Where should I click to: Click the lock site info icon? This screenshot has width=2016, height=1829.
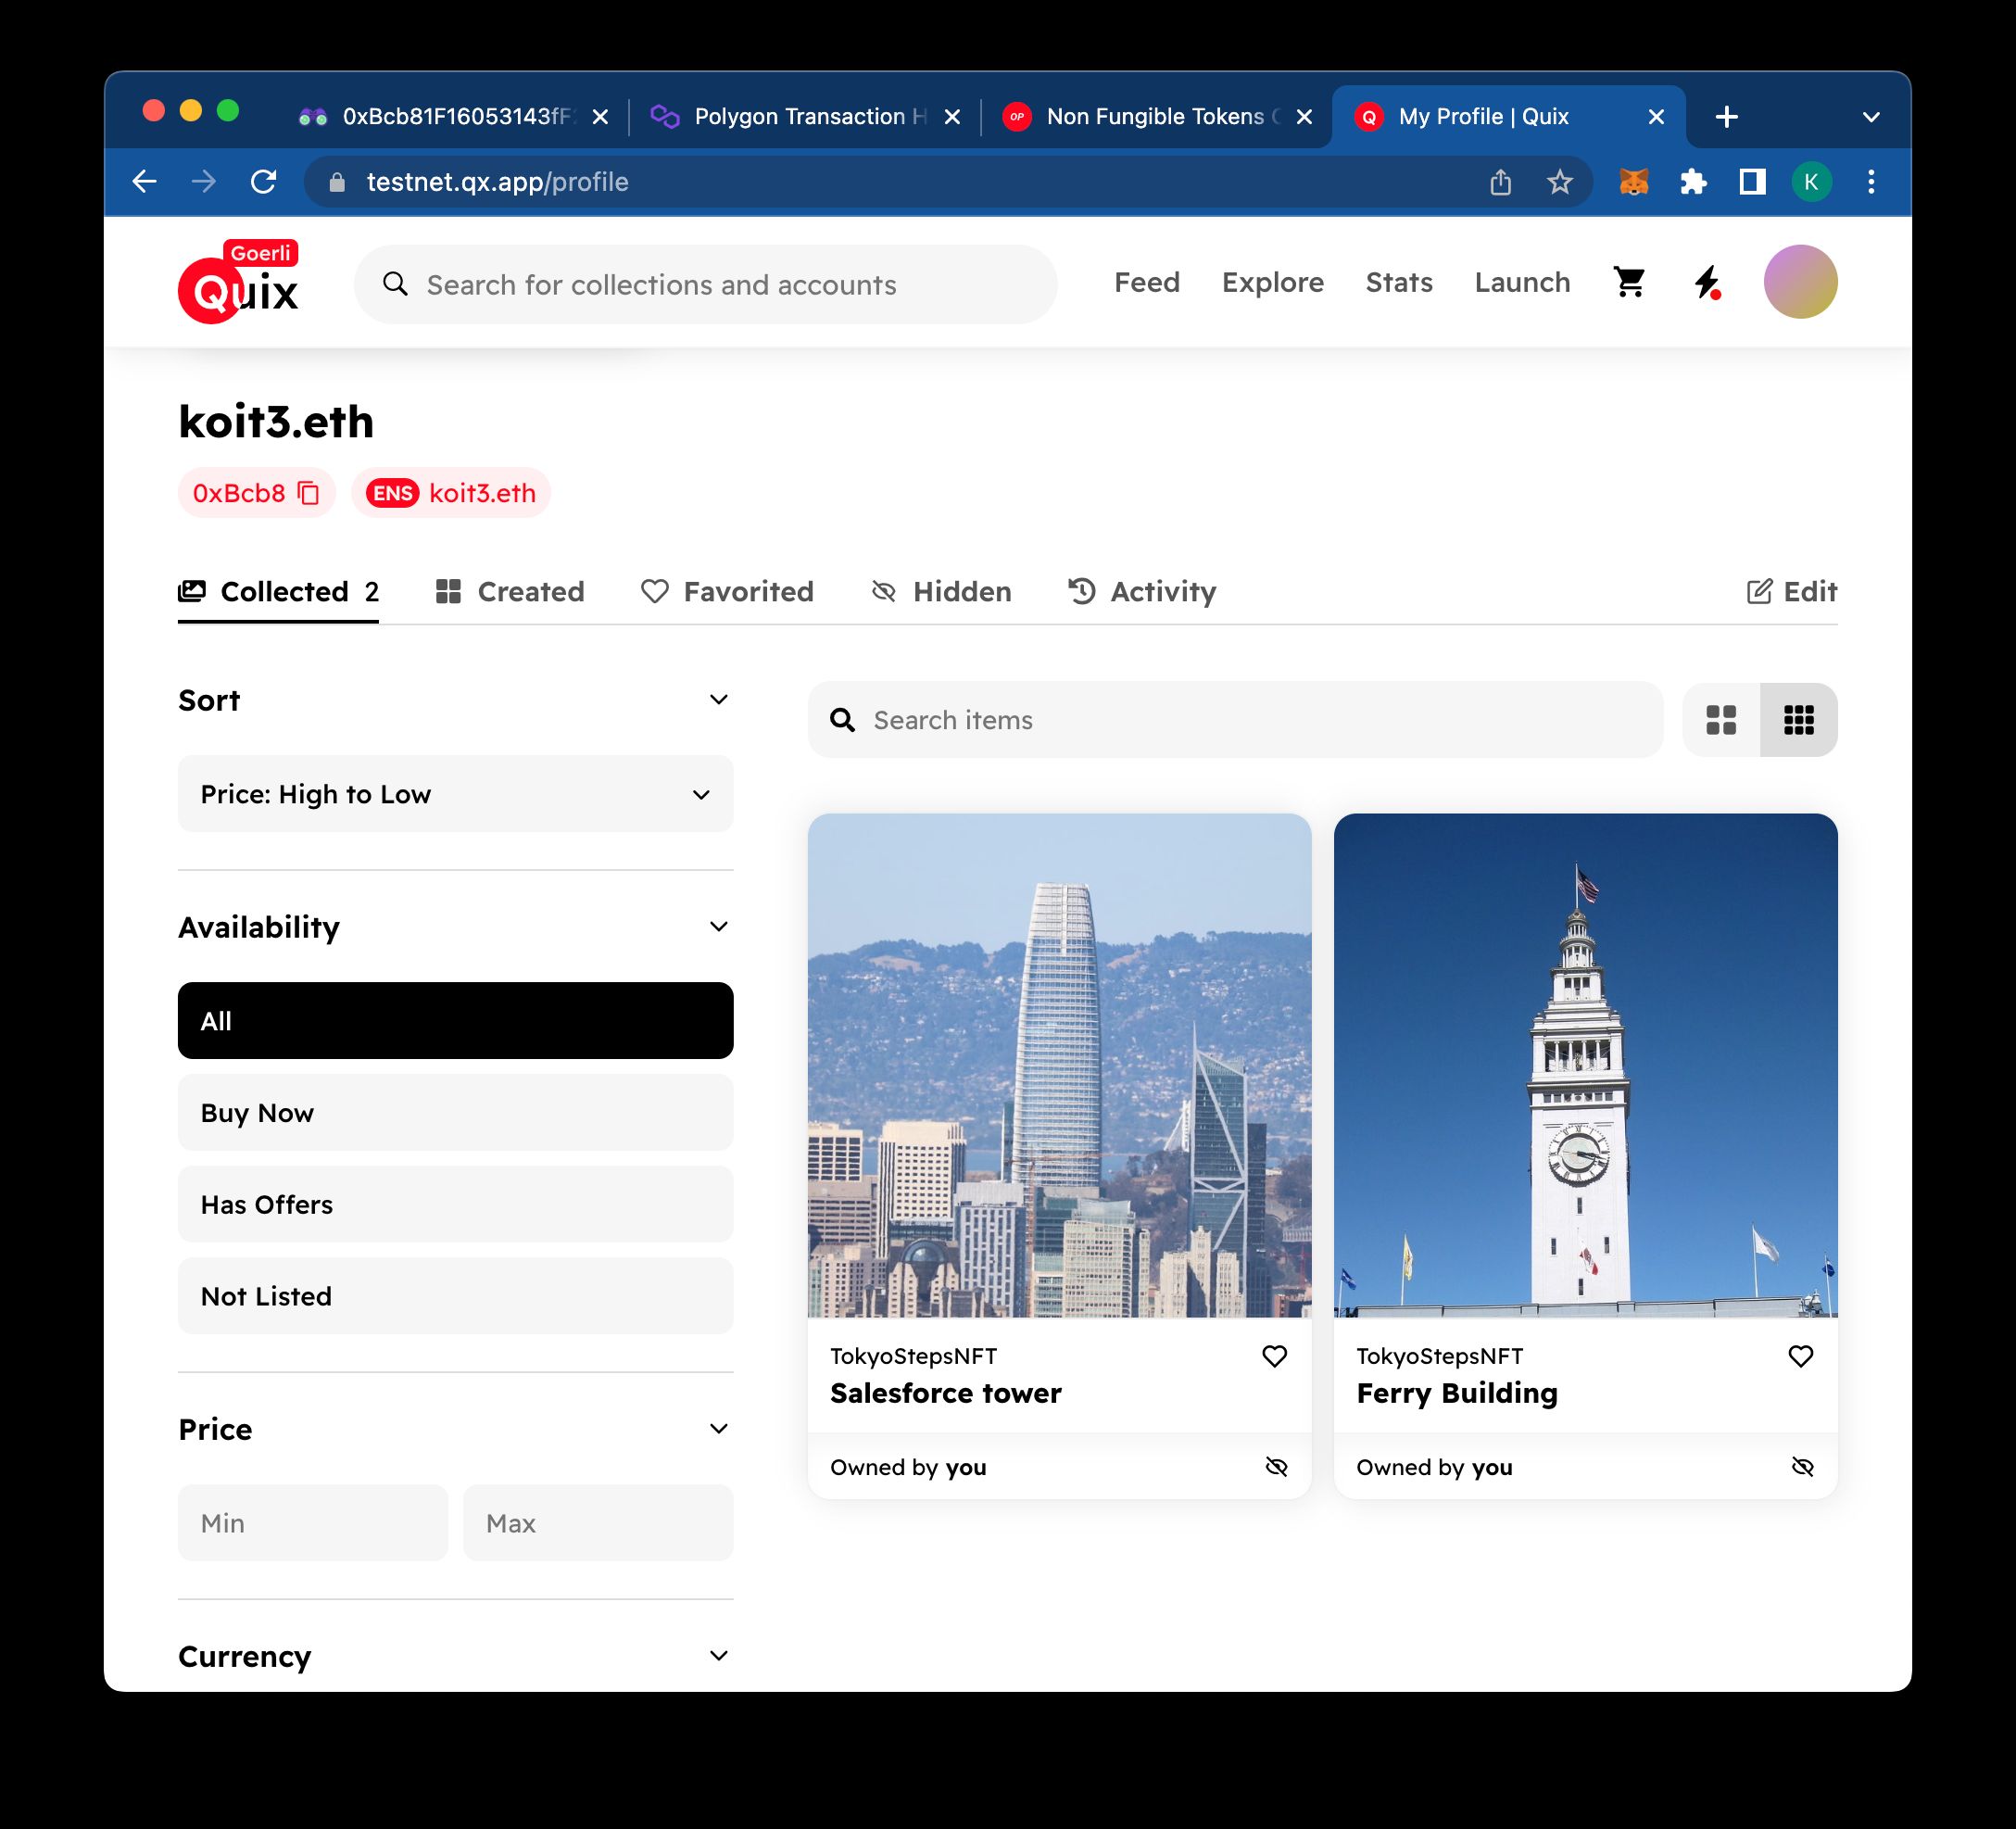coord(337,182)
